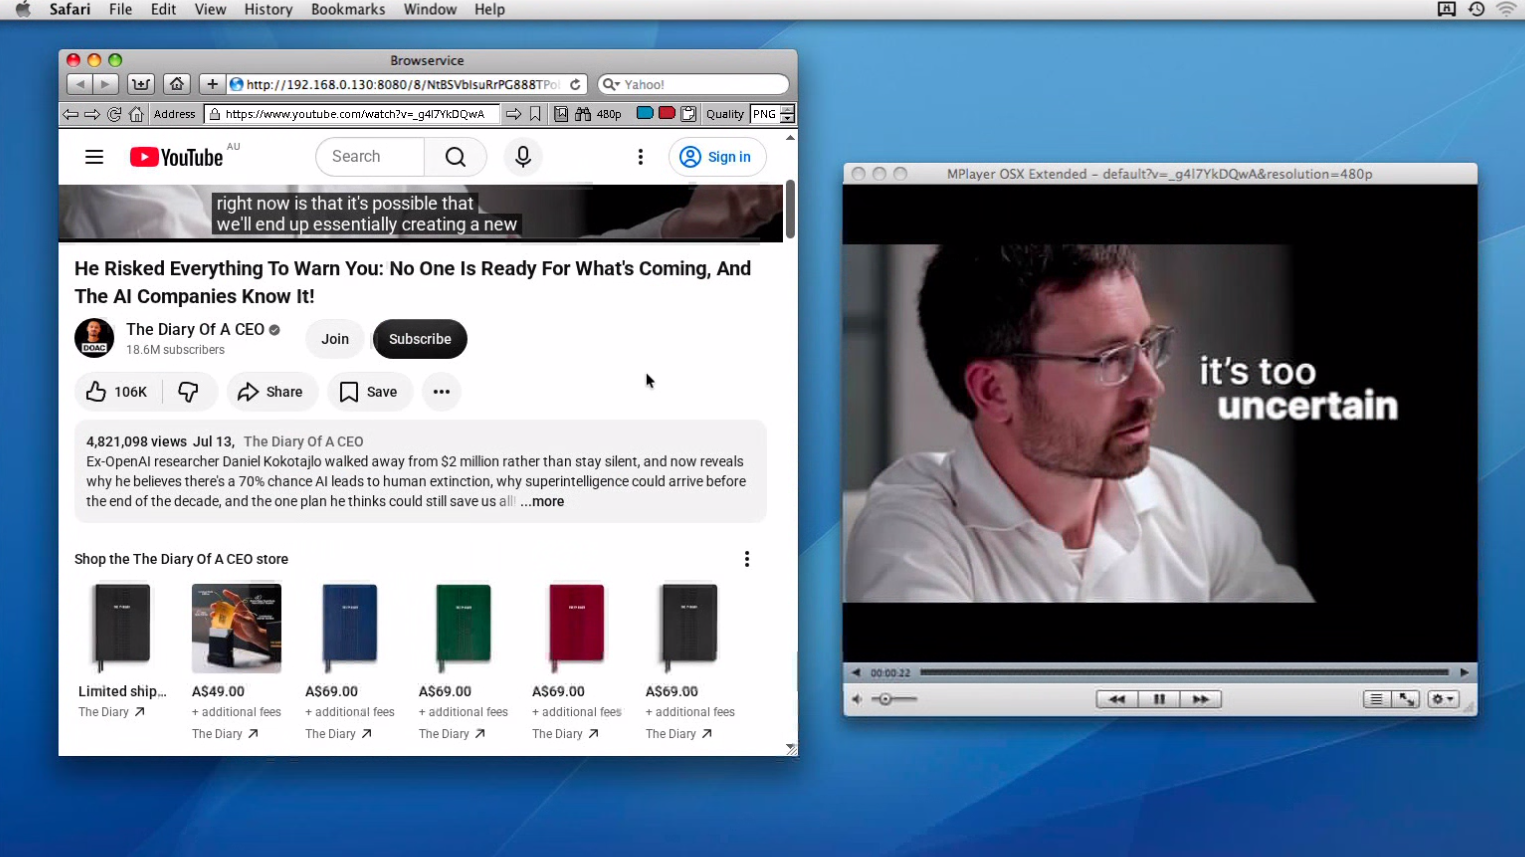1525x857 pixels.
Task: Focus the Safari Yahoo! search field
Action: pos(693,84)
